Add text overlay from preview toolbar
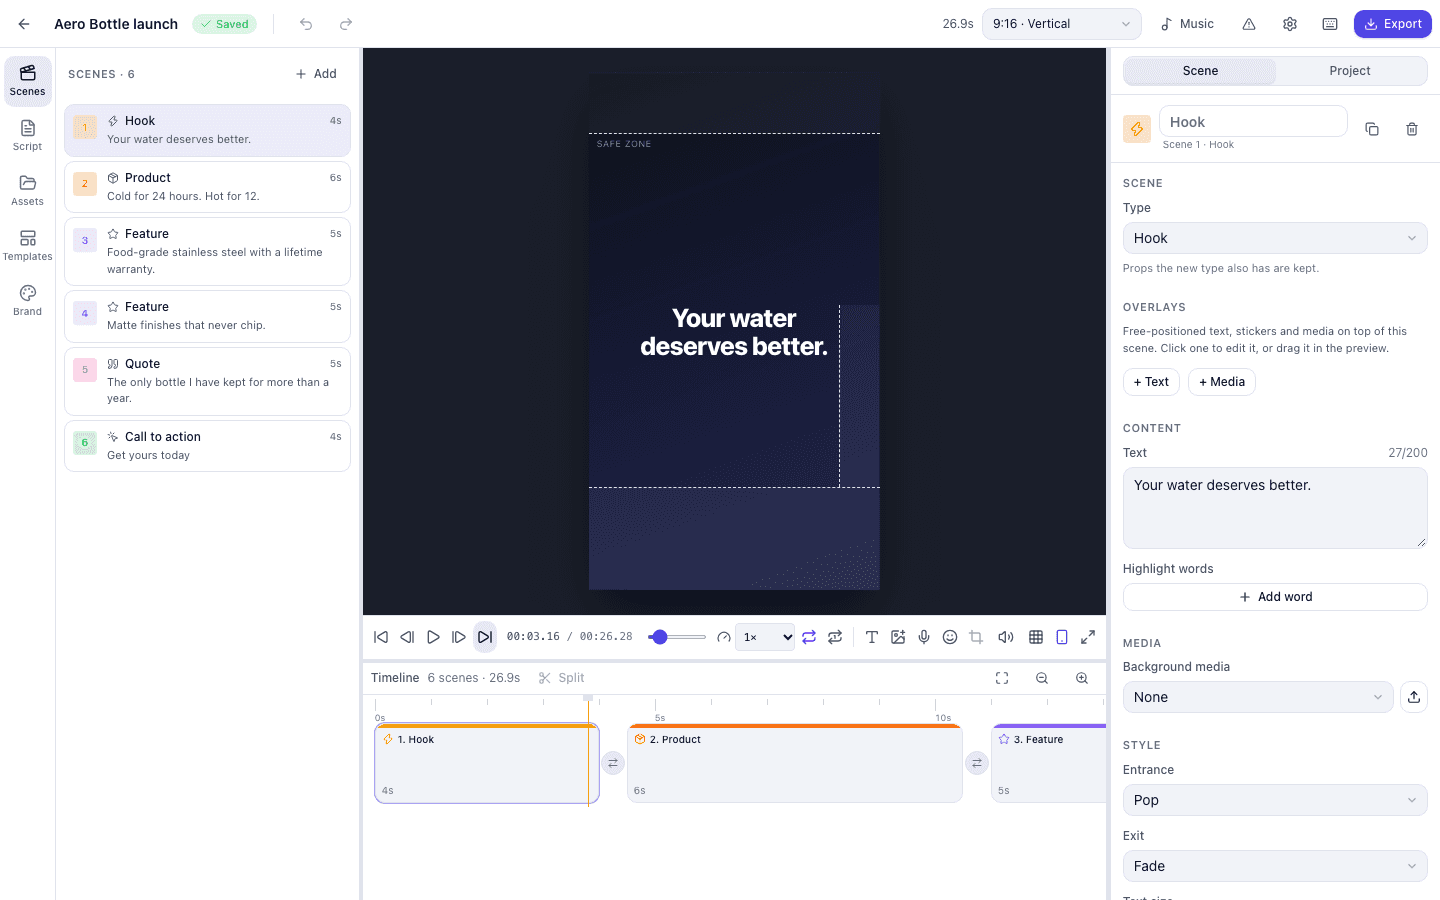This screenshot has width=1440, height=900. pyautogui.click(x=872, y=637)
